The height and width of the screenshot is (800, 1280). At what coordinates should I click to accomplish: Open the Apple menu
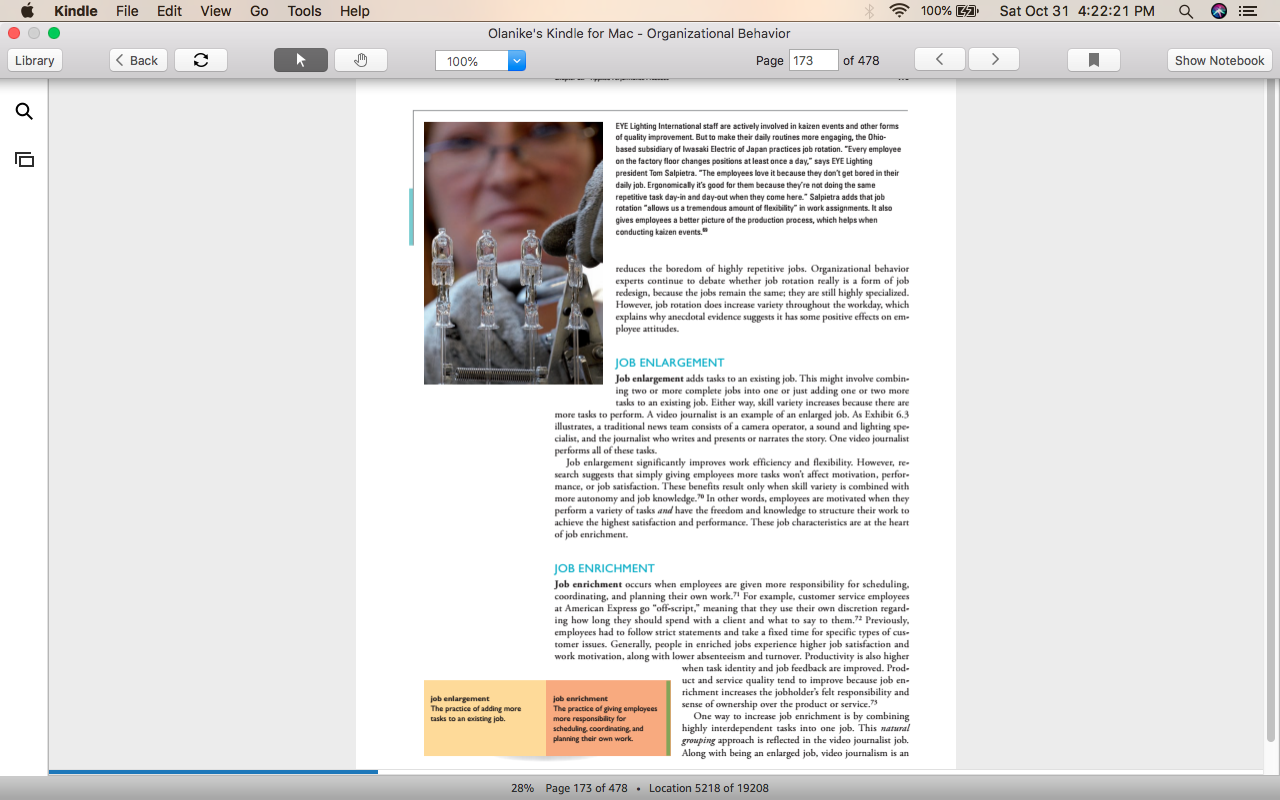[27, 11]
